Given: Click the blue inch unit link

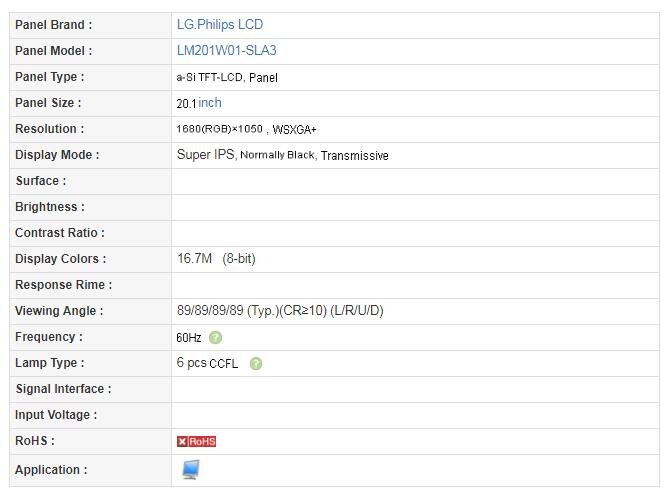Looking at the screenshot, I should coord(210,103).
